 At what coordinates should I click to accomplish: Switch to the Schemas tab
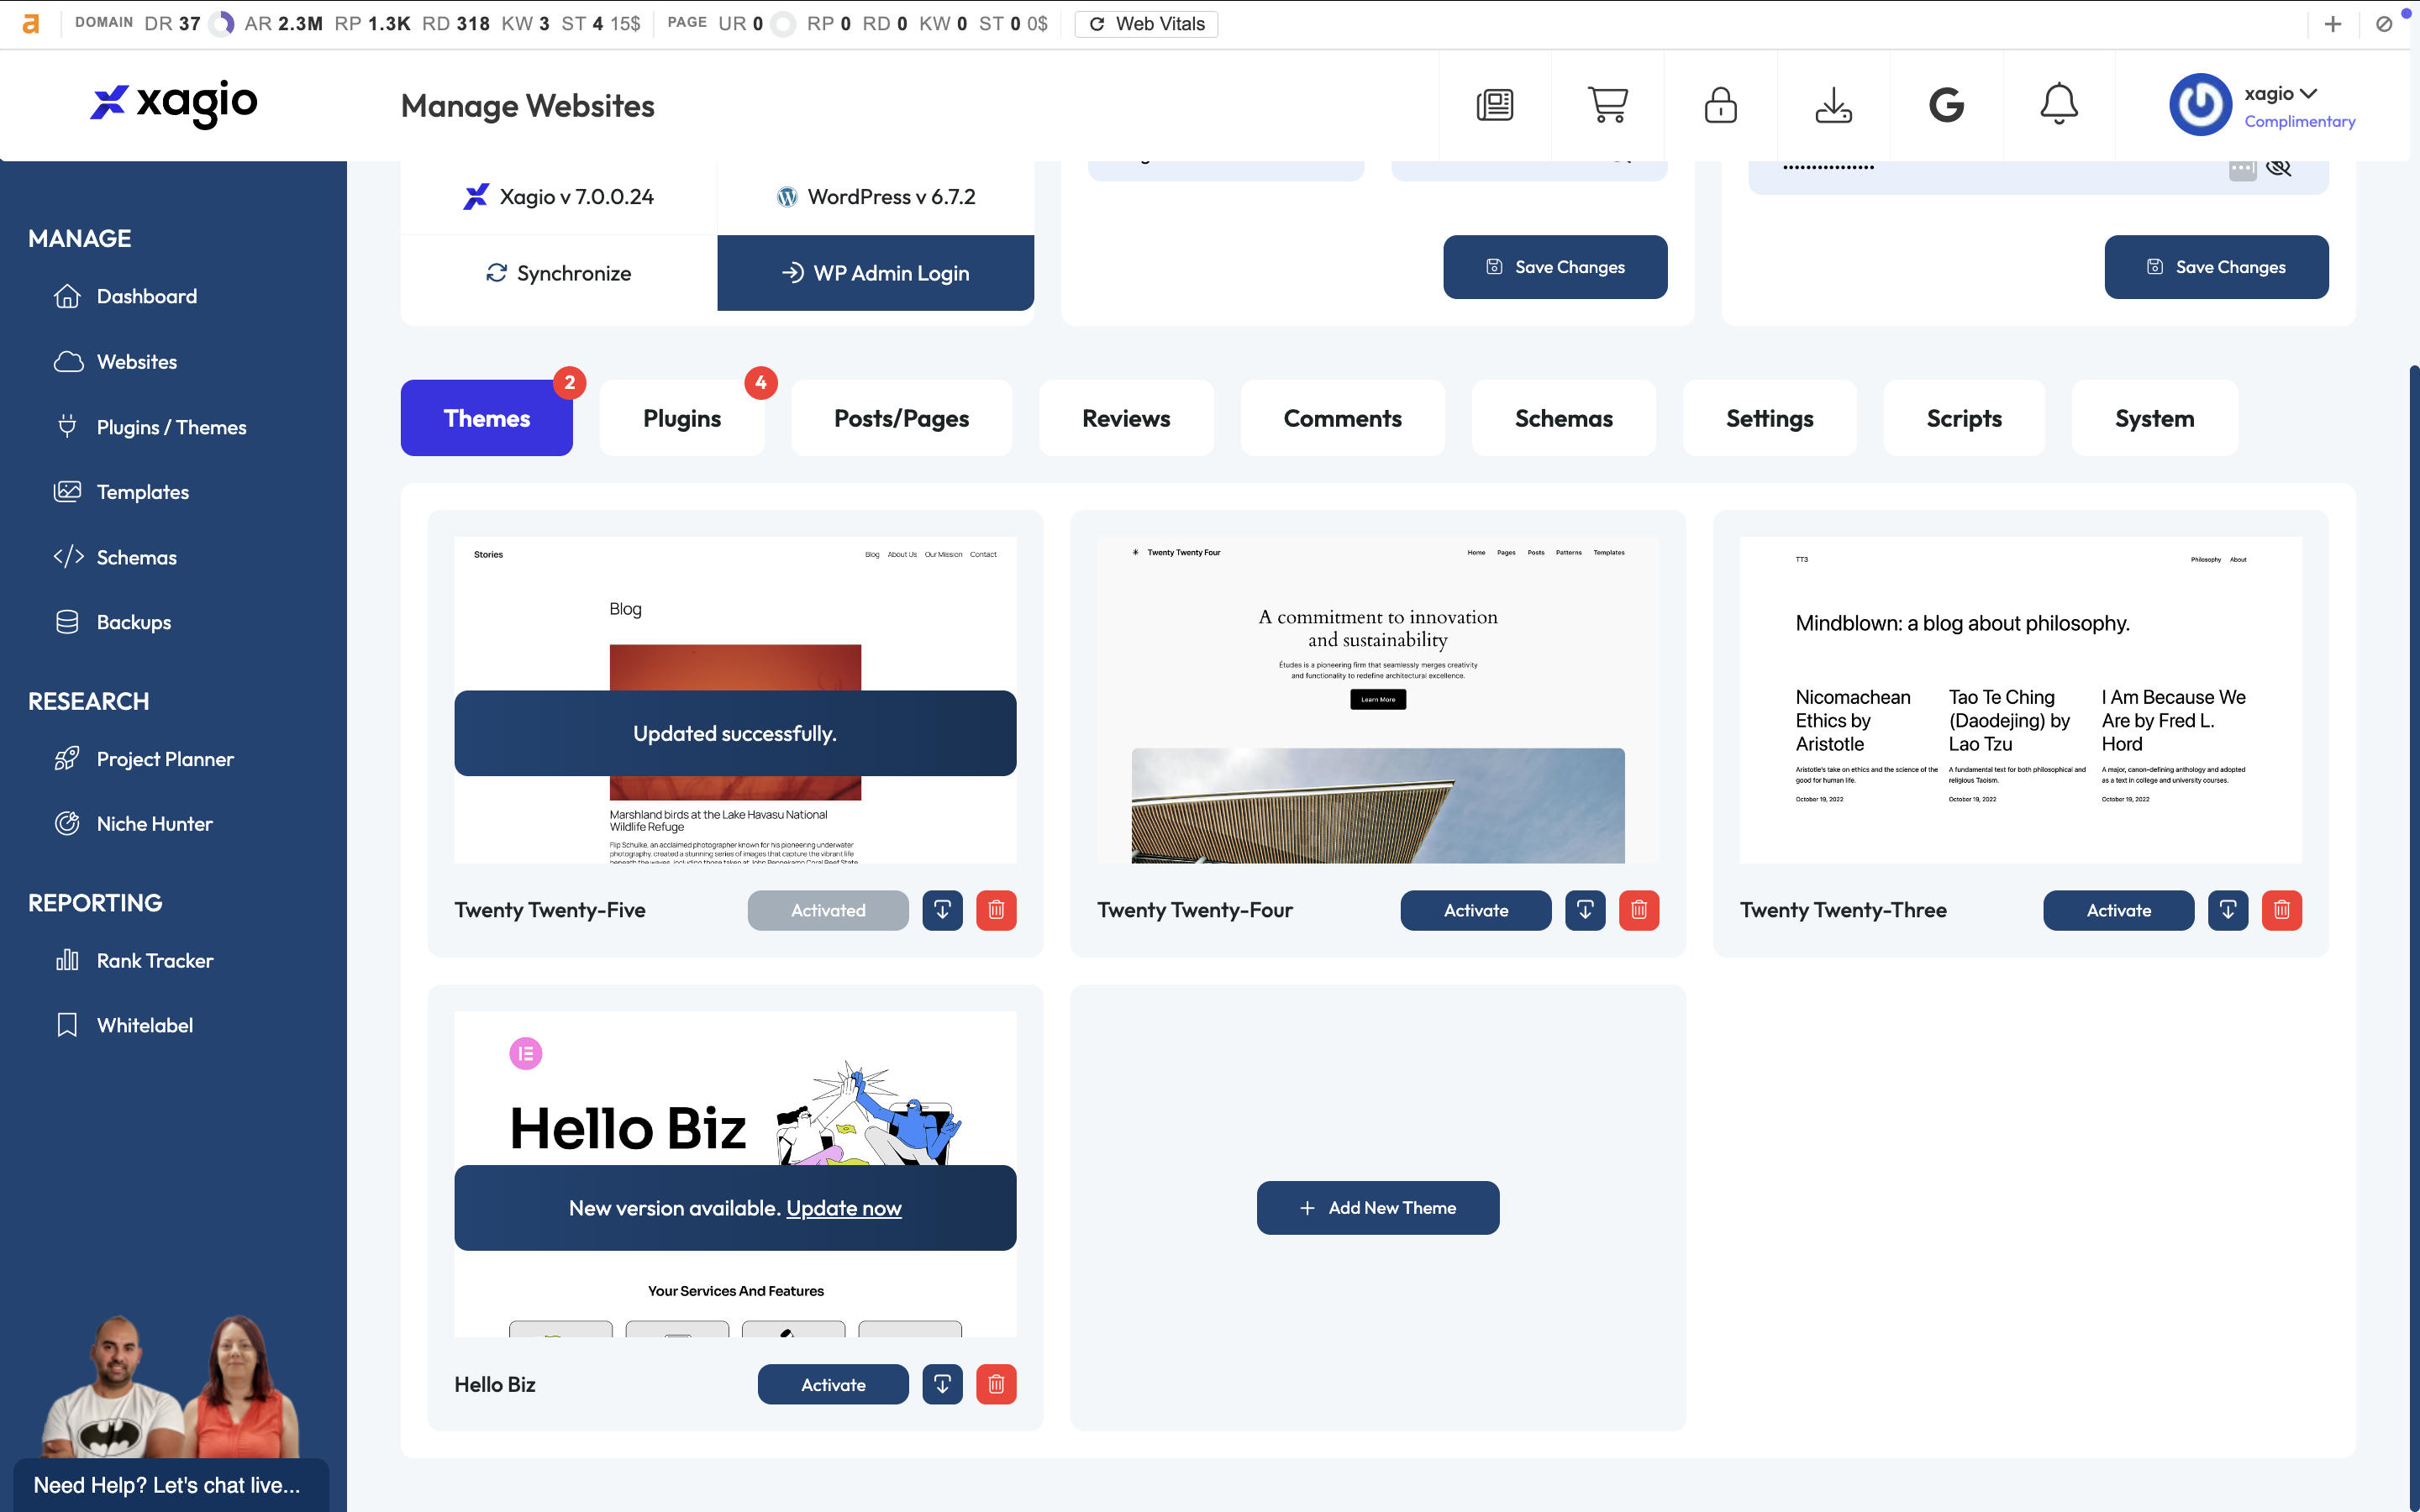click(x=1563, y=418)
